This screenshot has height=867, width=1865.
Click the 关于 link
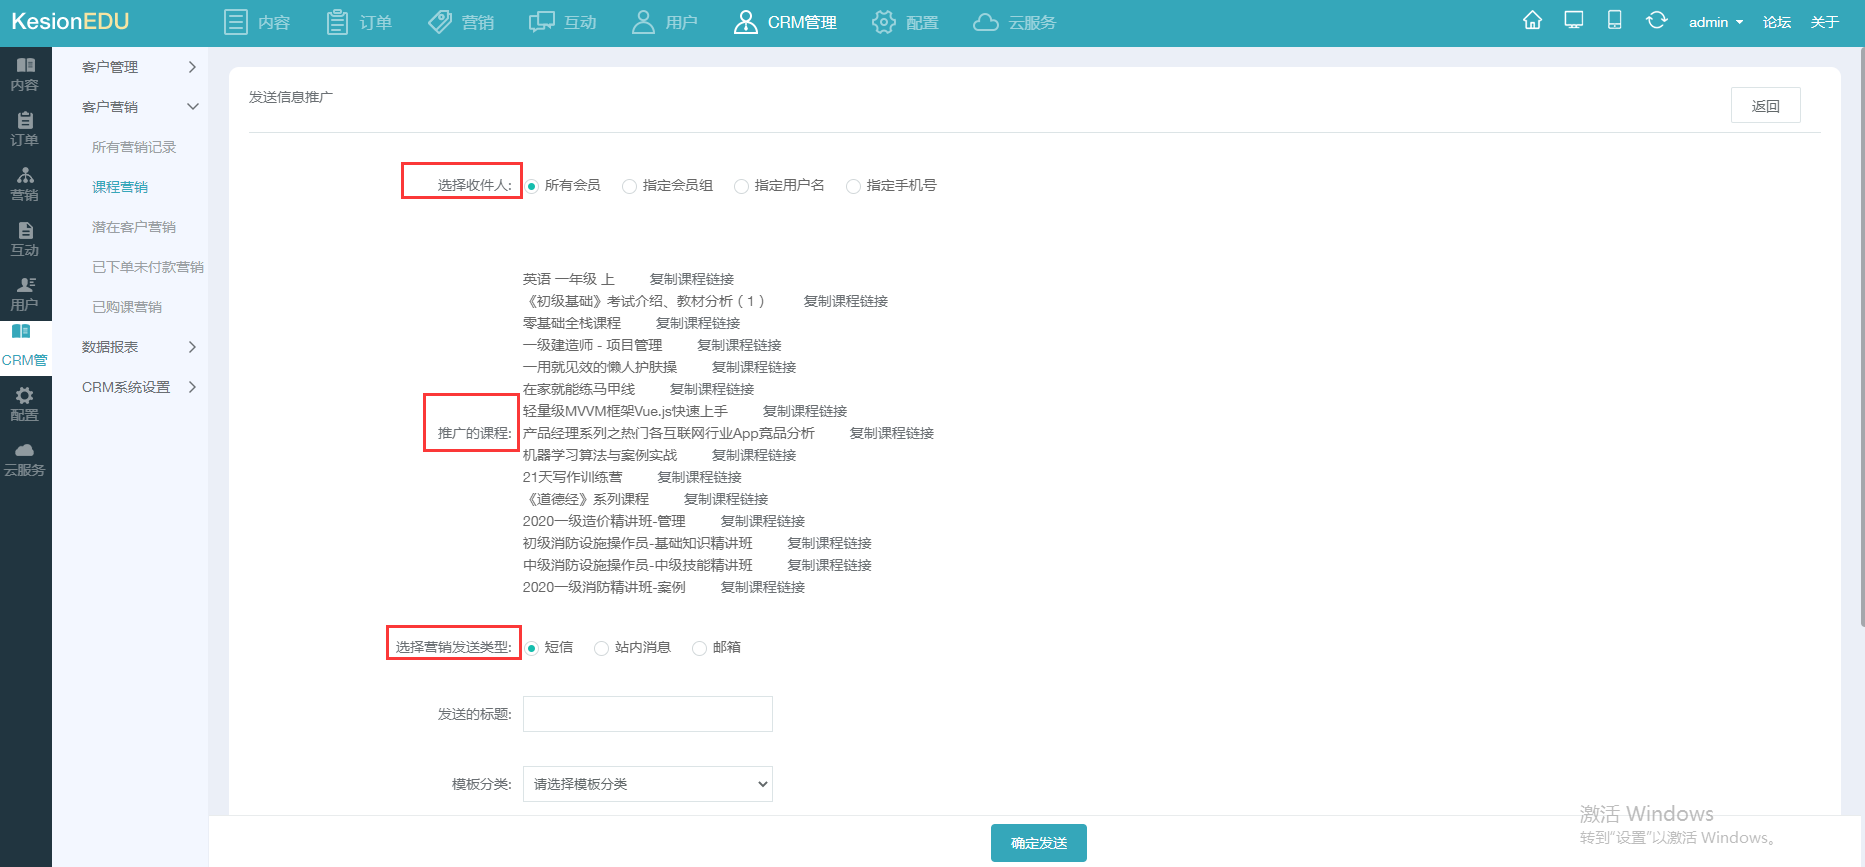click(1825, 22)
